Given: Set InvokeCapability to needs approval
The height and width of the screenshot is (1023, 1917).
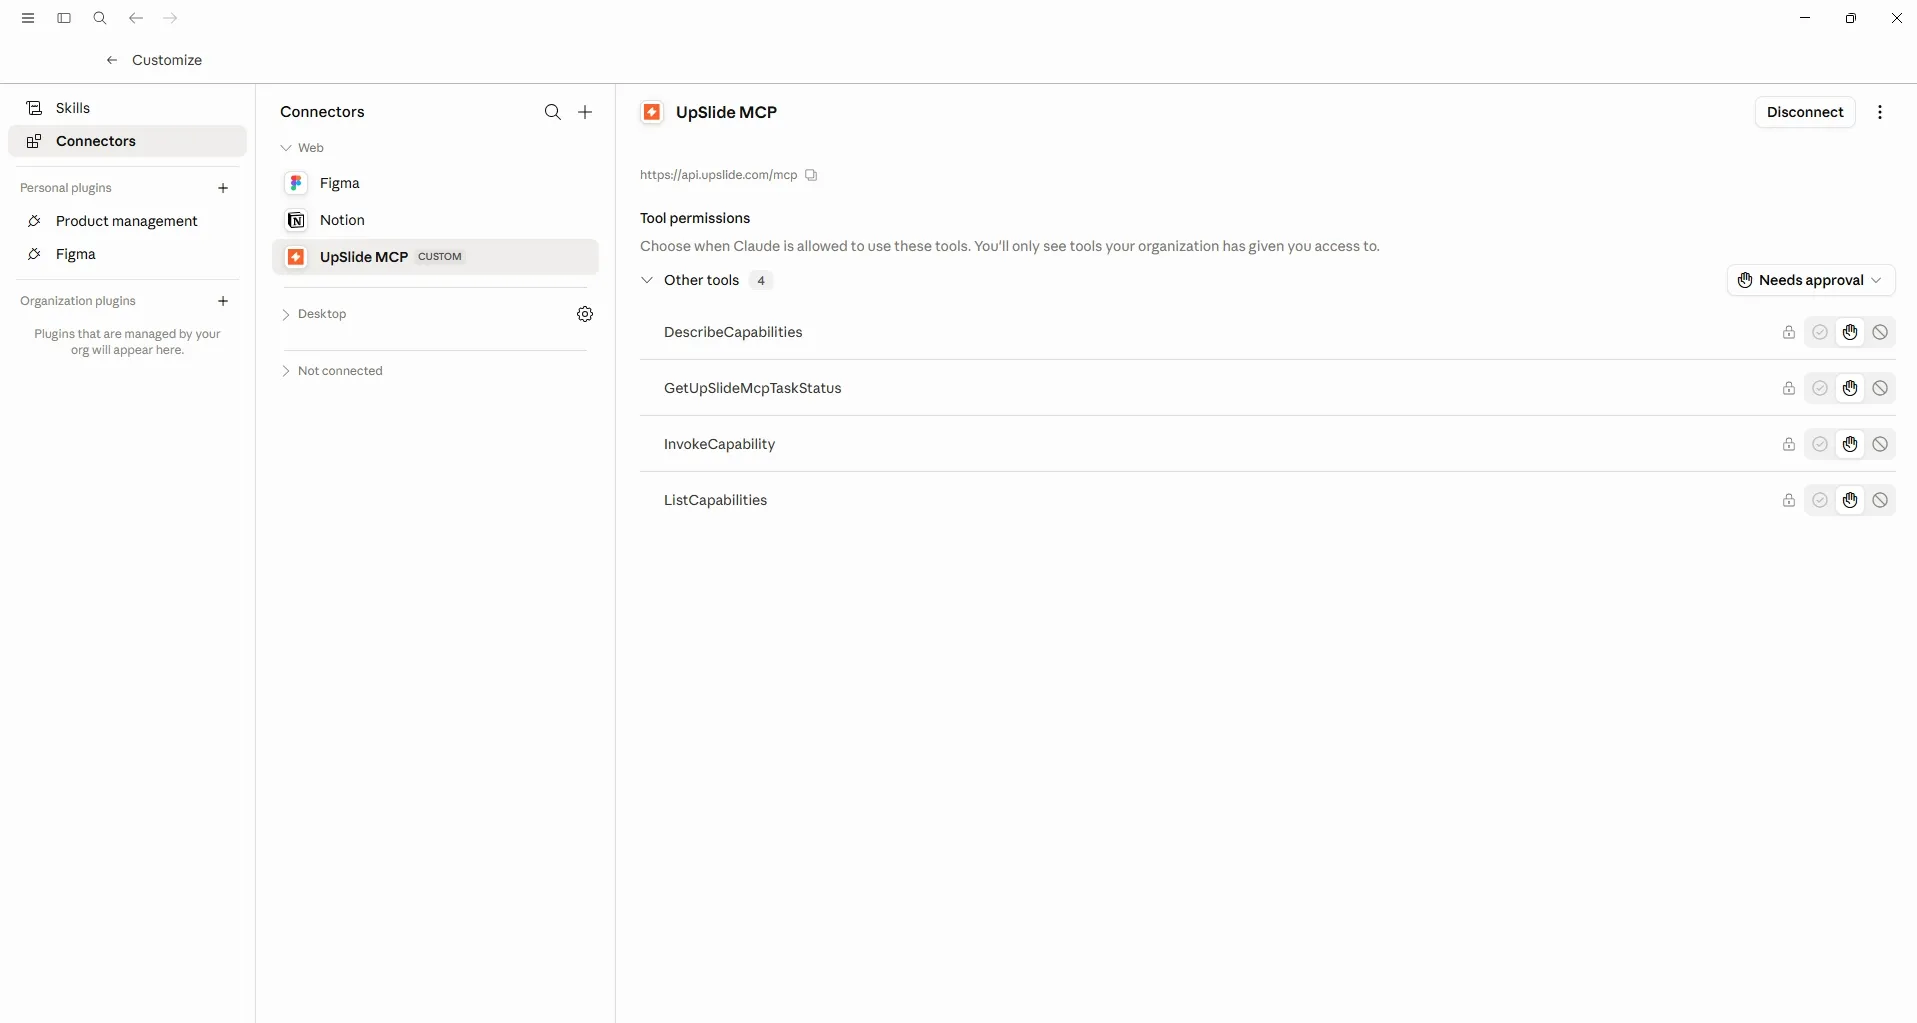Looking at the screenshot, I should coord(1850,444).
